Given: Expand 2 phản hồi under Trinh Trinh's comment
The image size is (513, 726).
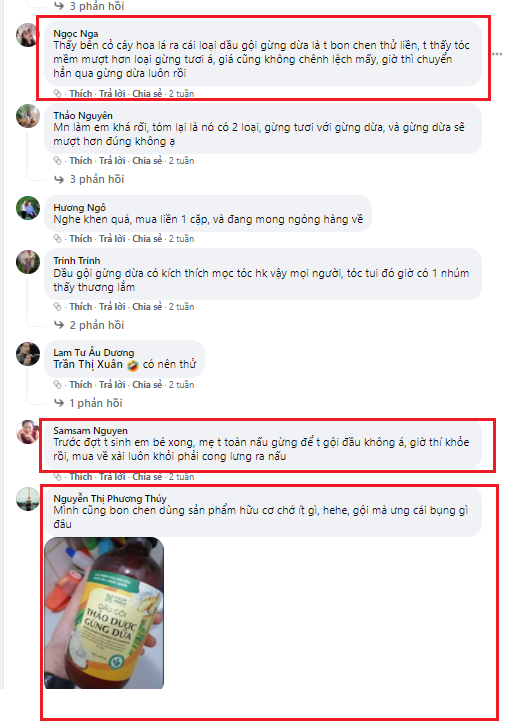Looking at the screenshot, I should click(x=89, y=325).
